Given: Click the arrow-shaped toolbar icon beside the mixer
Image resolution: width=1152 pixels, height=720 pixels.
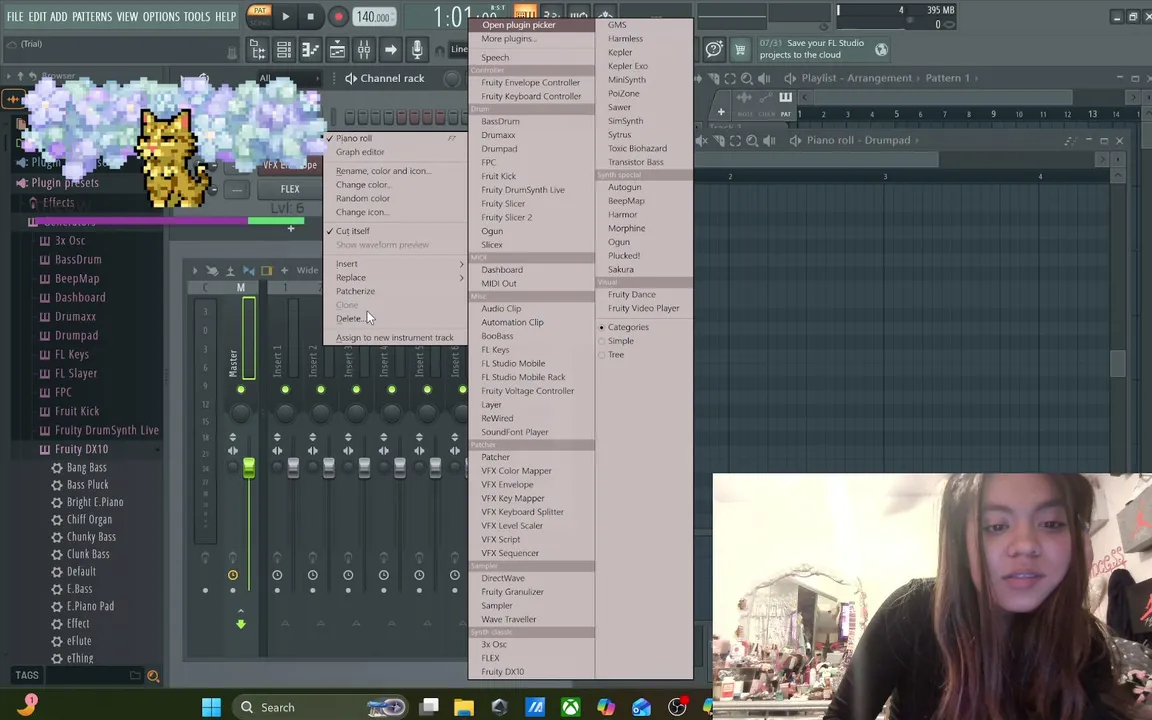Looking at the screenshot, I should [390, 50].
